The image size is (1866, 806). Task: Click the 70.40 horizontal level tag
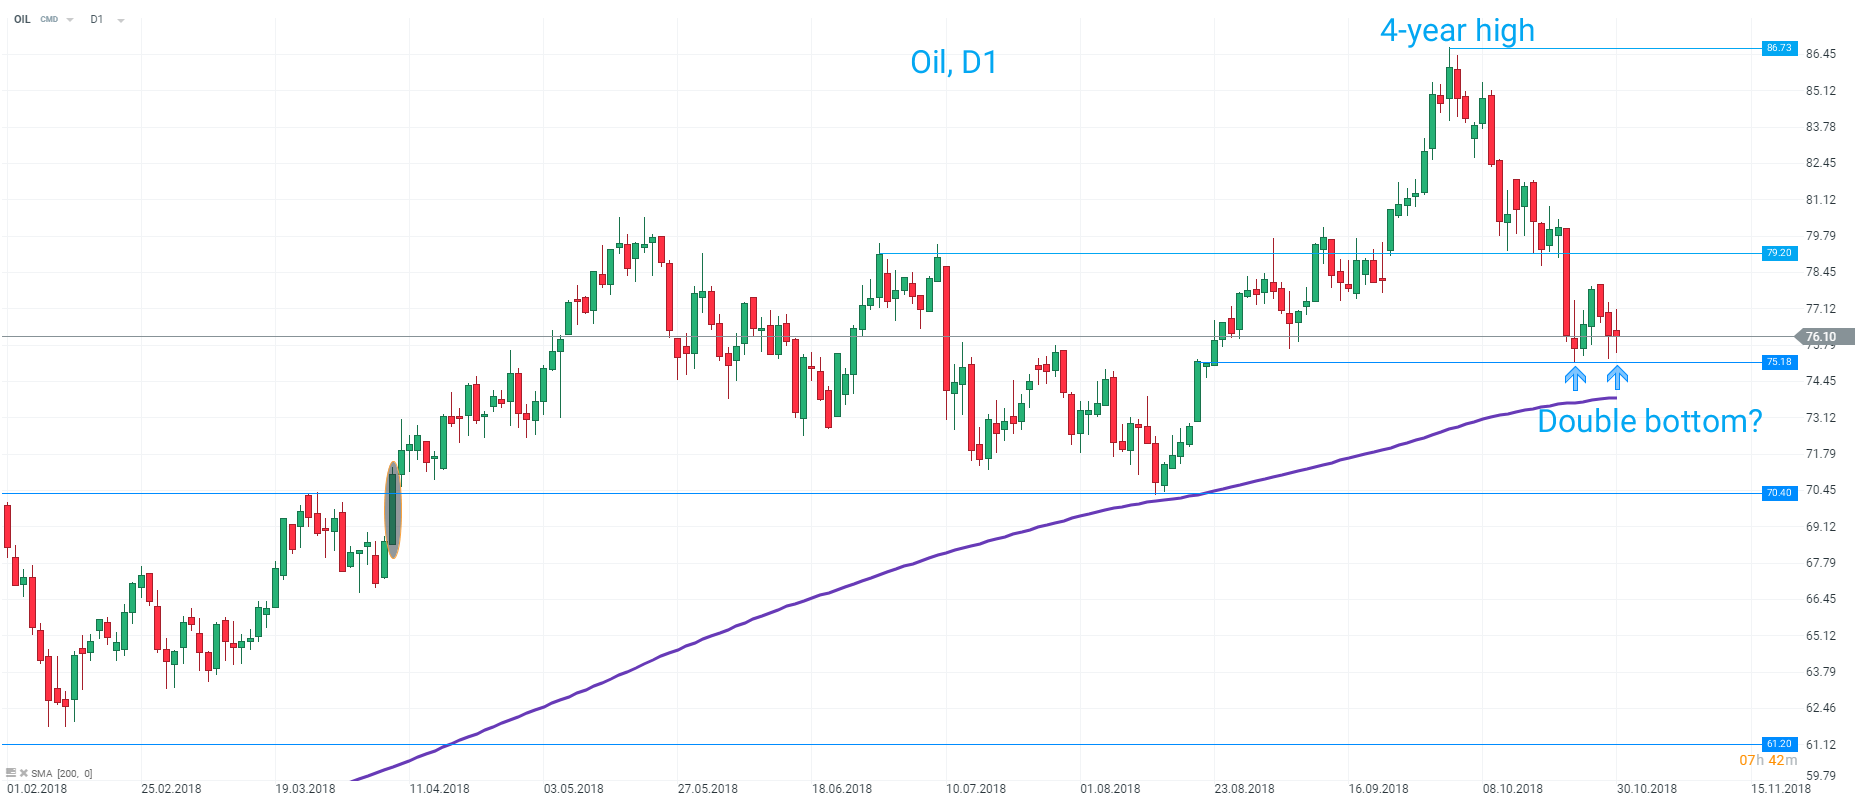coord(1779,493)
